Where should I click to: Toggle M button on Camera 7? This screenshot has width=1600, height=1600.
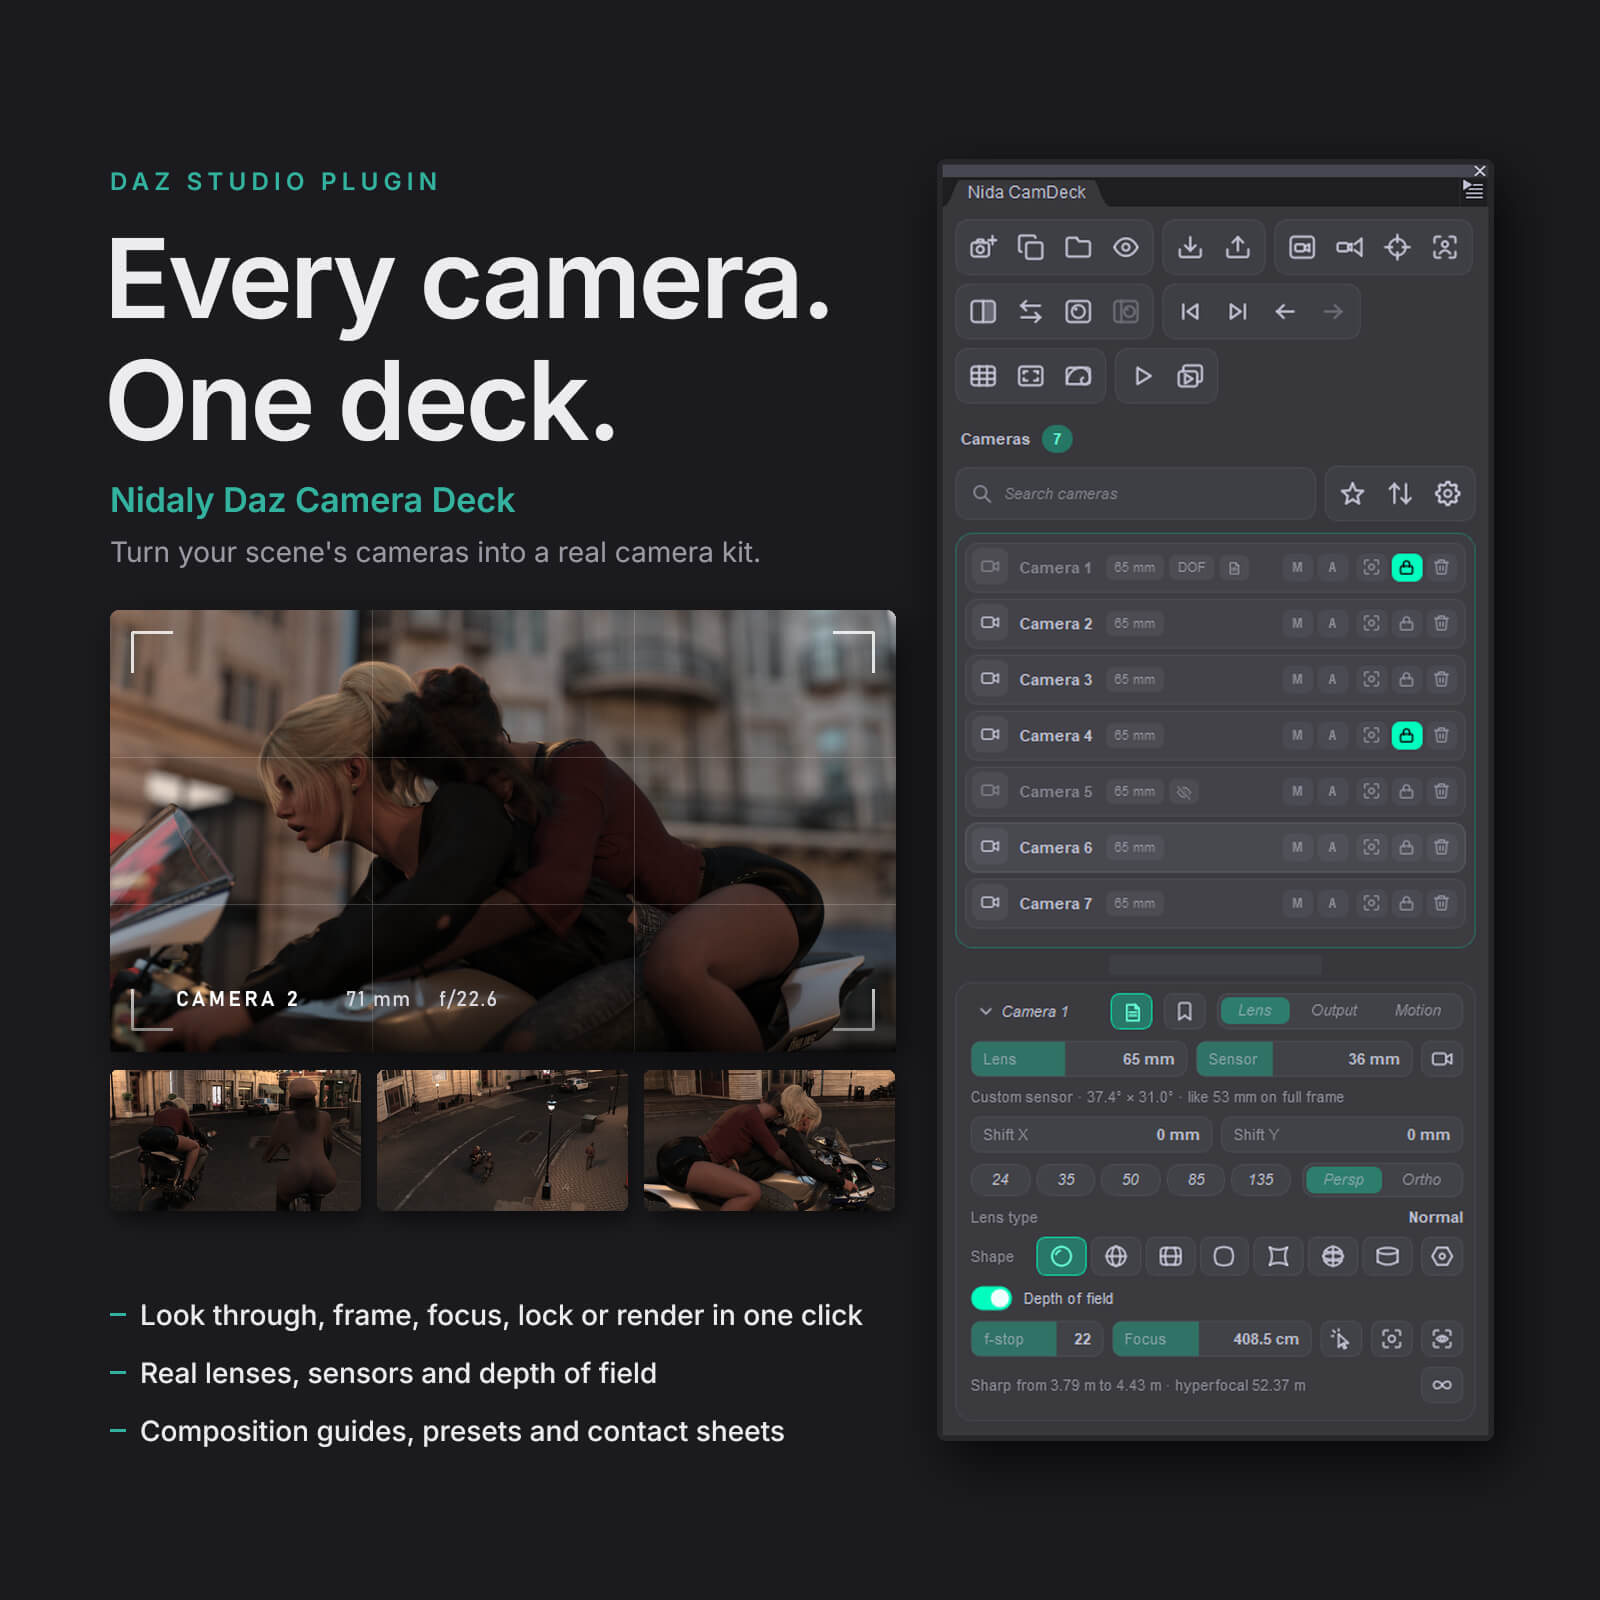click(x=1297, y=903)
